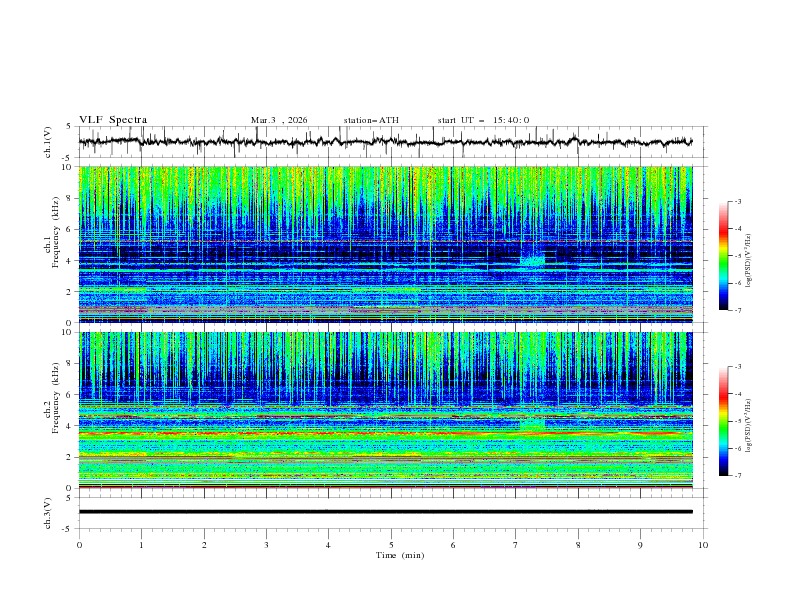Screen dimensions: 792x612
Task: Click the red 3.5 kHz band in ch.2 spectrogram
Action: click(x=385, y=433)
